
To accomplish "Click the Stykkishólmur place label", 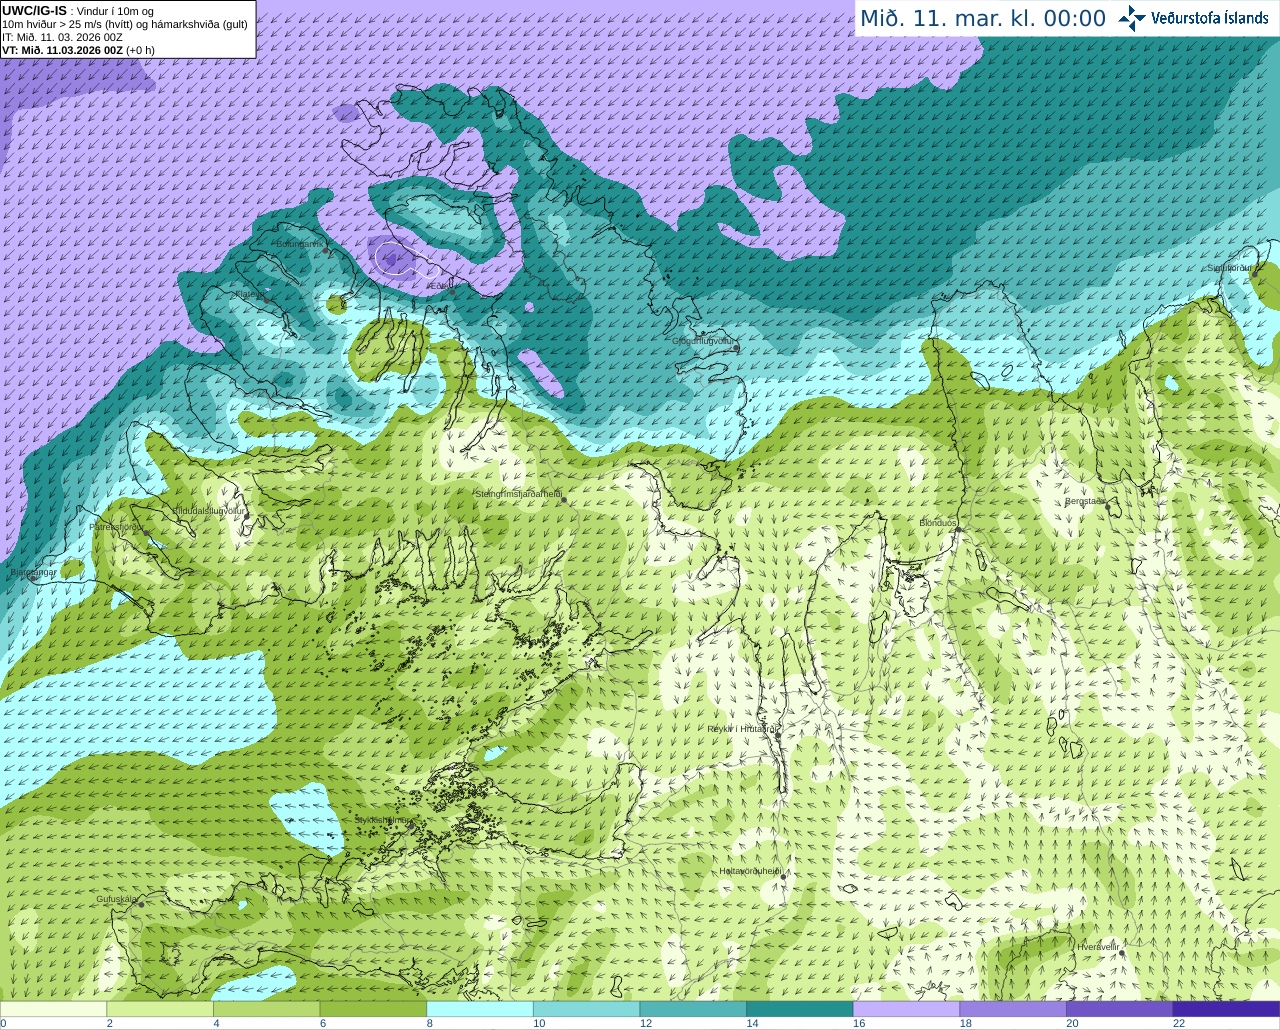I will pos(383,820).
